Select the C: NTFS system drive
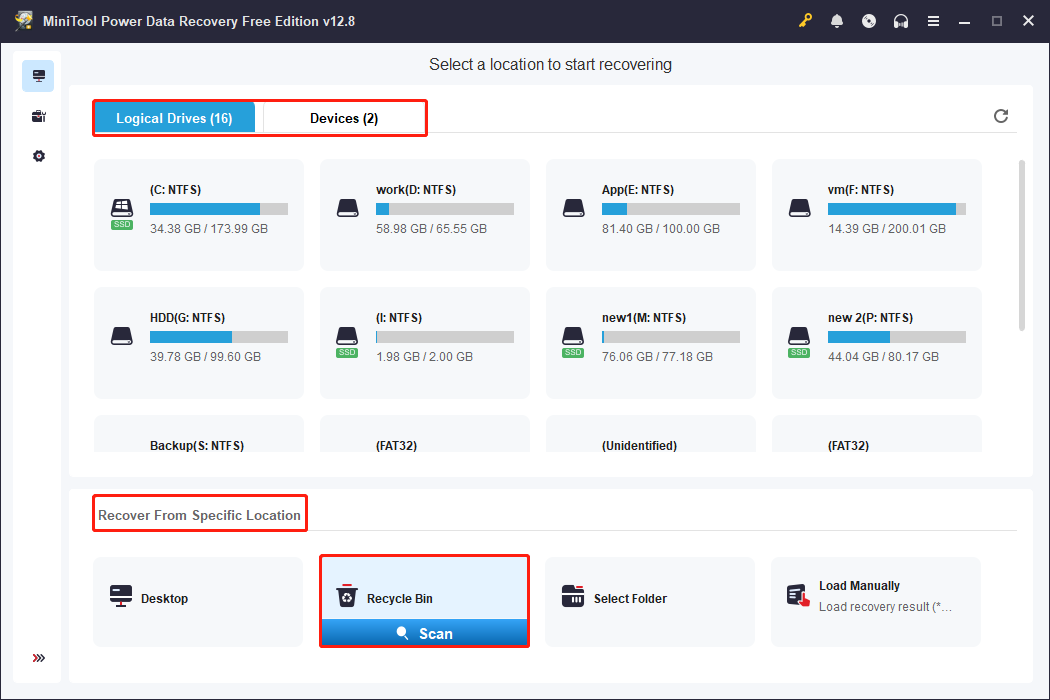This screenshot has width=1050, height=700. [x=198, y=214]
